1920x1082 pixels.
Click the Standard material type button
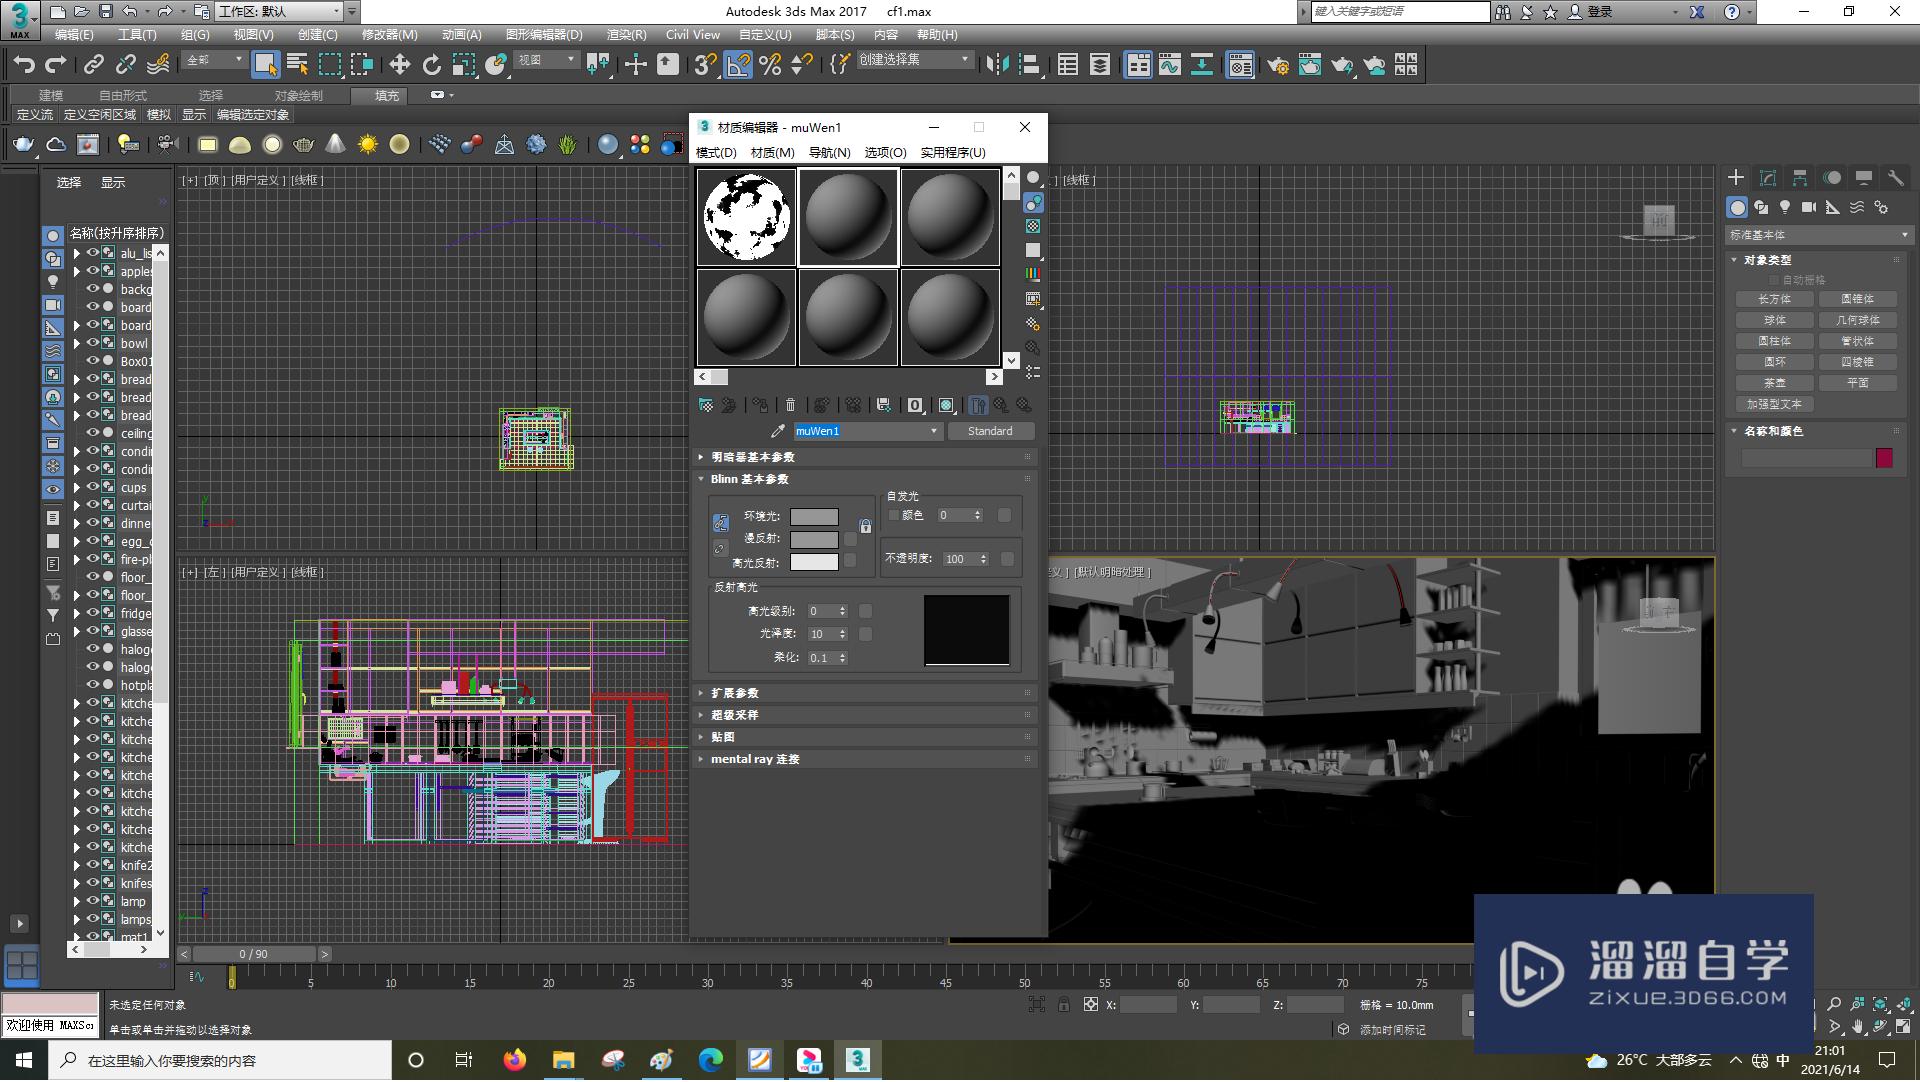tap(990, 431)
